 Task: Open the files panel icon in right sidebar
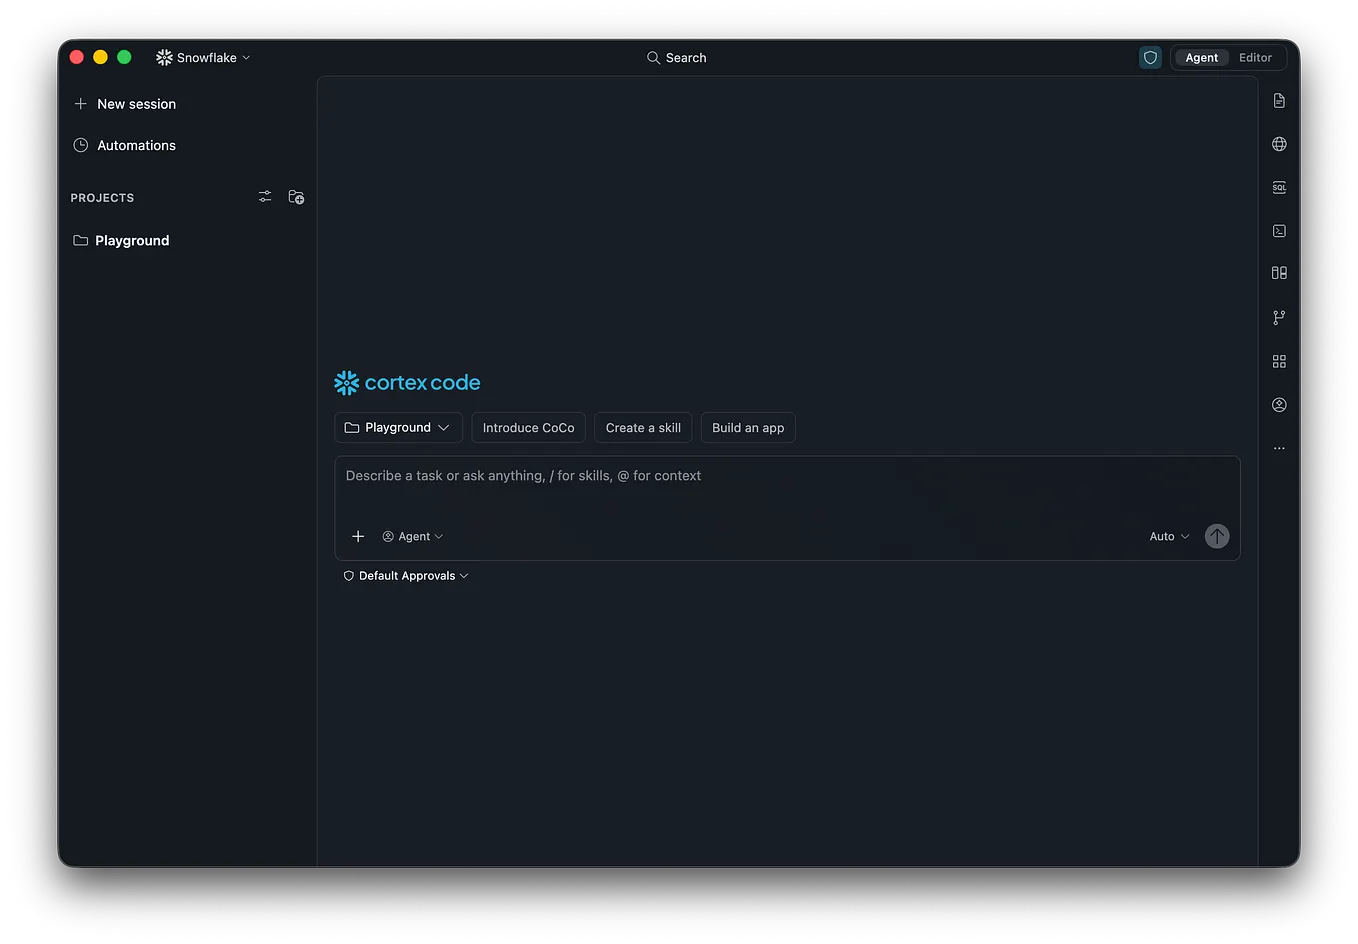[x=1279, y=101]
